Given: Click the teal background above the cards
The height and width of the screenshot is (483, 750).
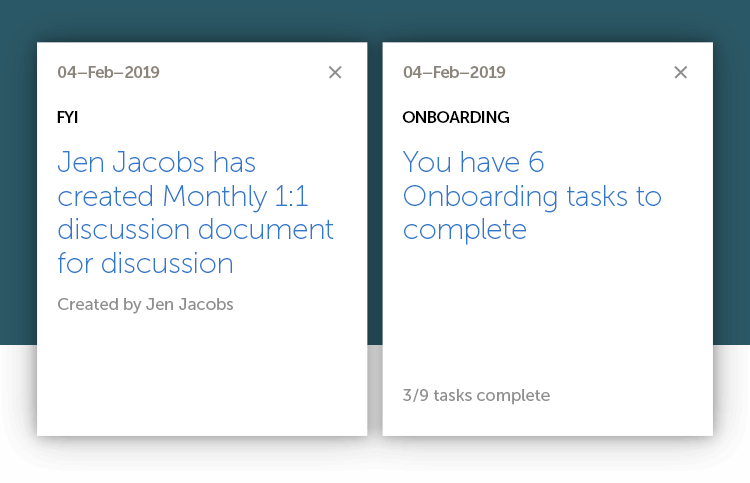Looking at the screenshot, I should pyautogui.click(x=375, y=20).
